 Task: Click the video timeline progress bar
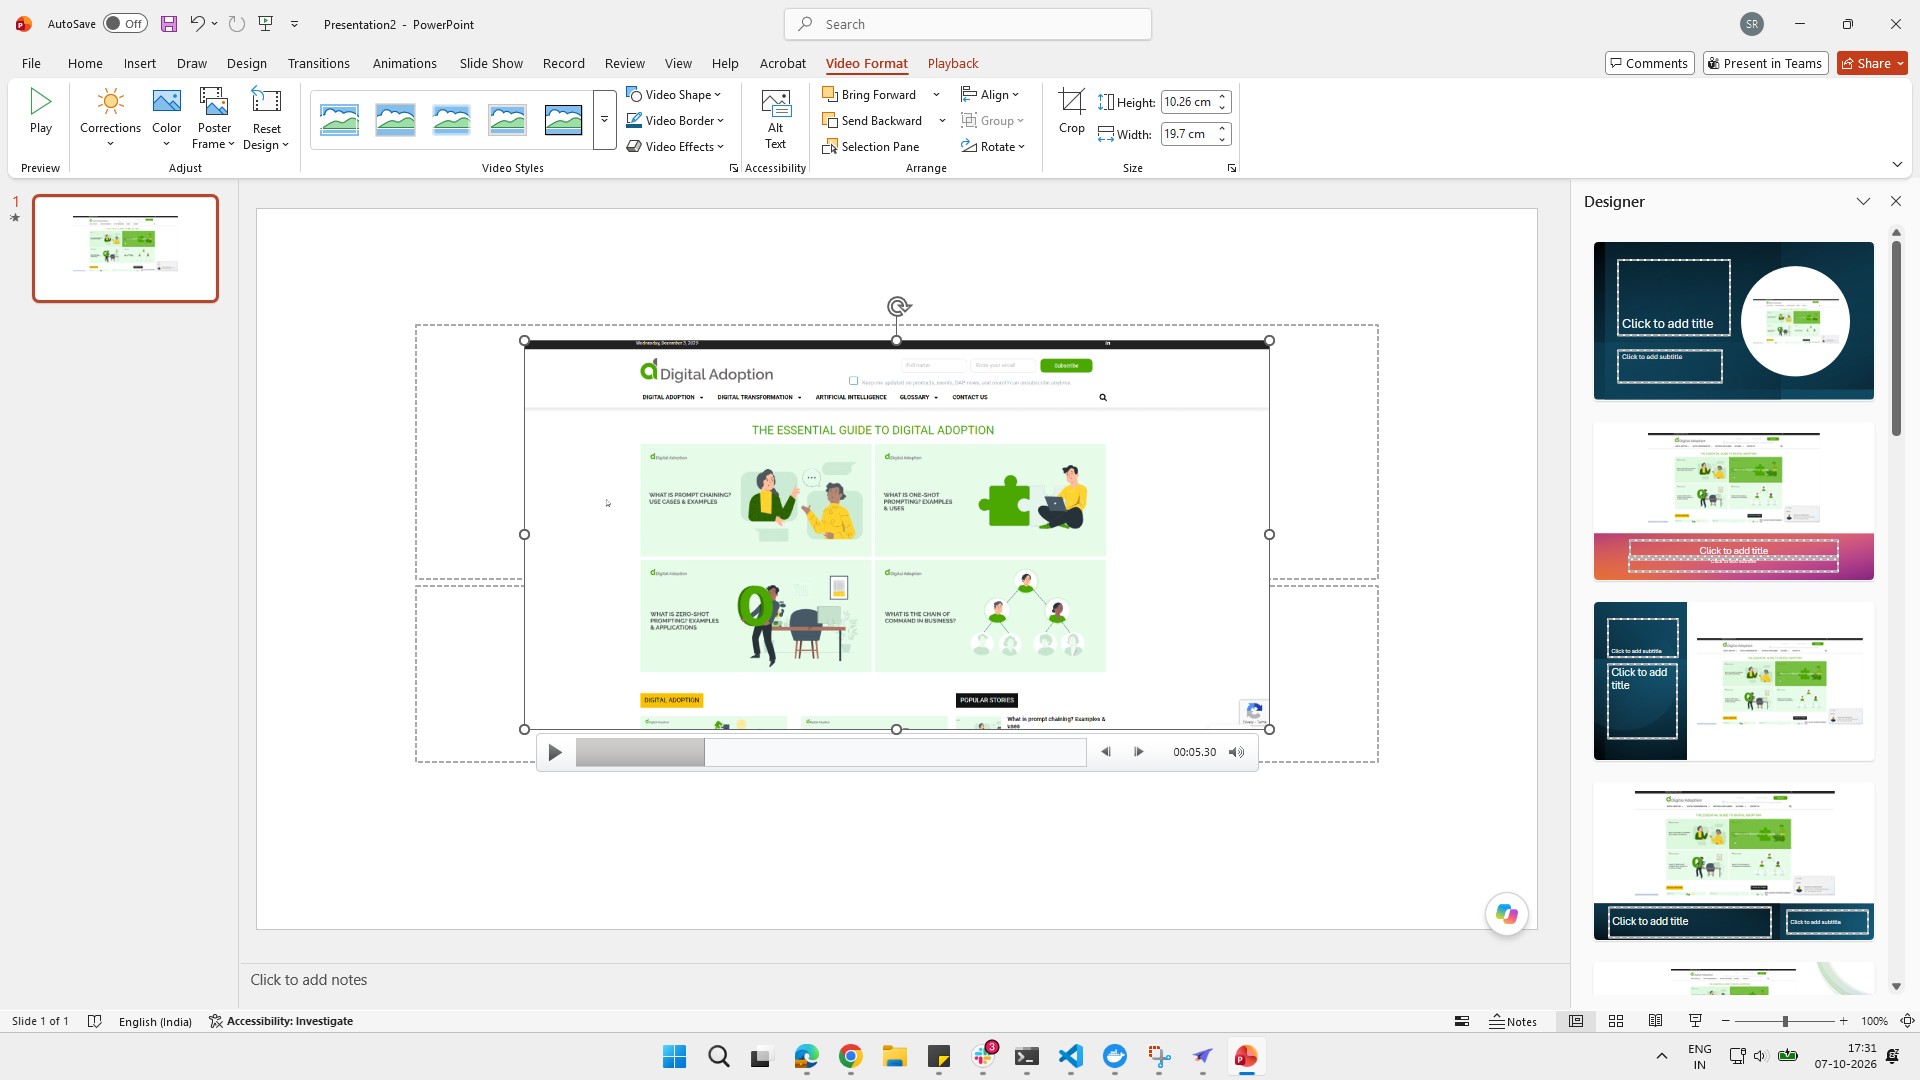[831, 752]
